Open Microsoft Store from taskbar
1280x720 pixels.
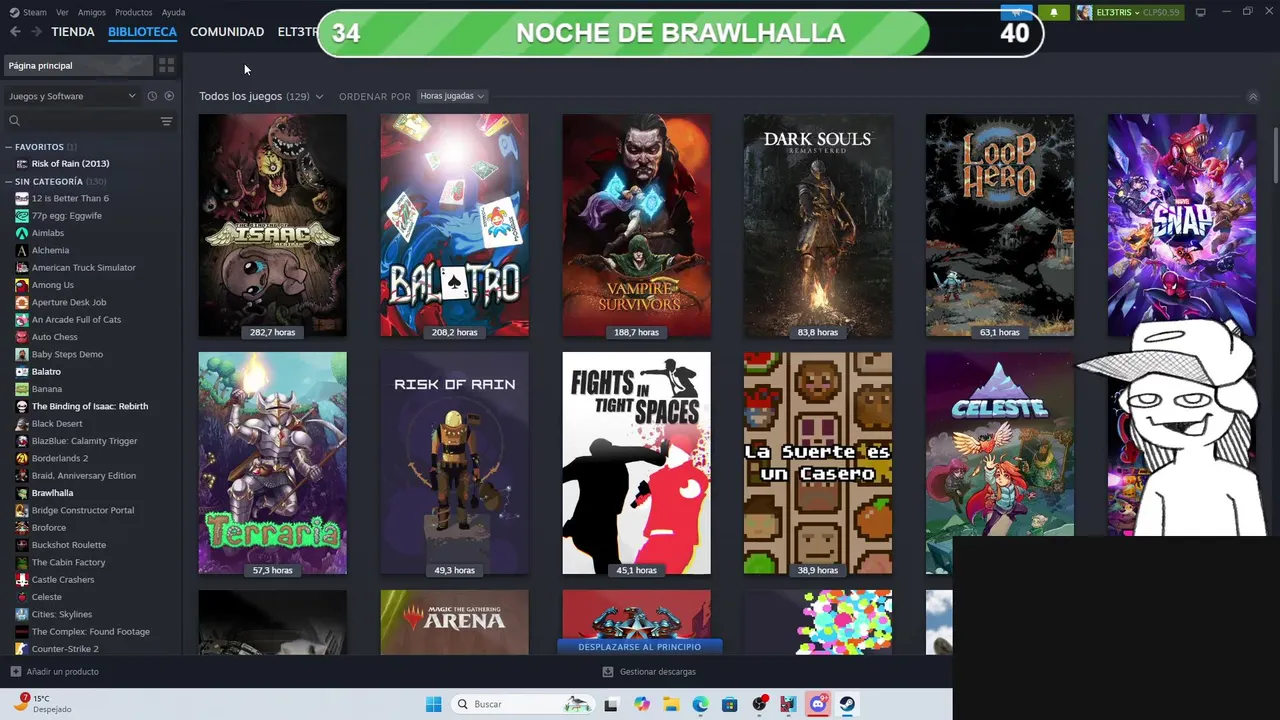coord(729,704)
